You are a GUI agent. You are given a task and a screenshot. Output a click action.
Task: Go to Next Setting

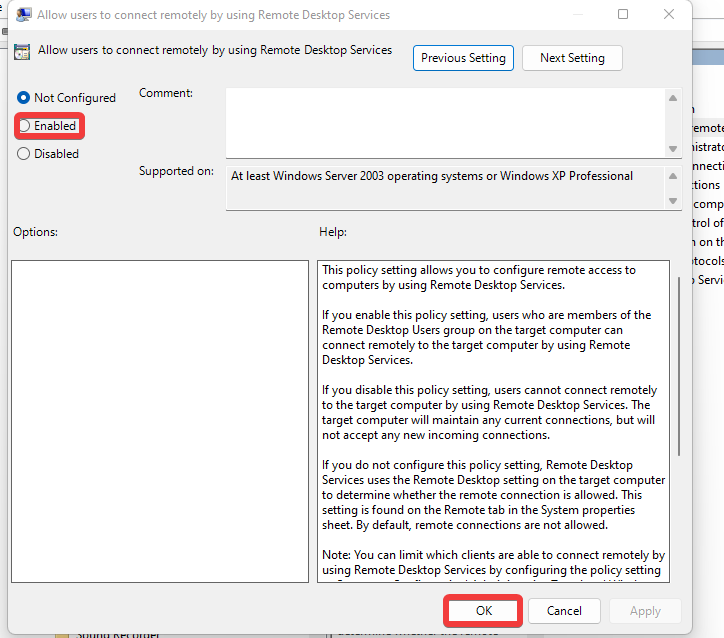(x=572, y=58)
